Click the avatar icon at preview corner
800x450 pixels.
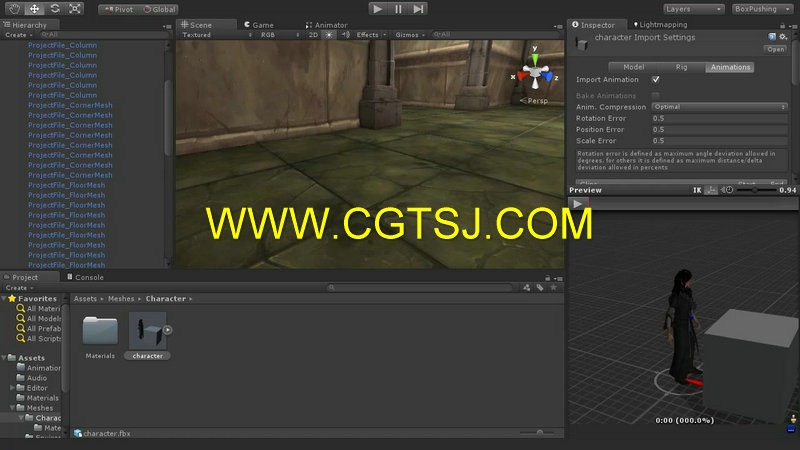[x=792, y=419]
